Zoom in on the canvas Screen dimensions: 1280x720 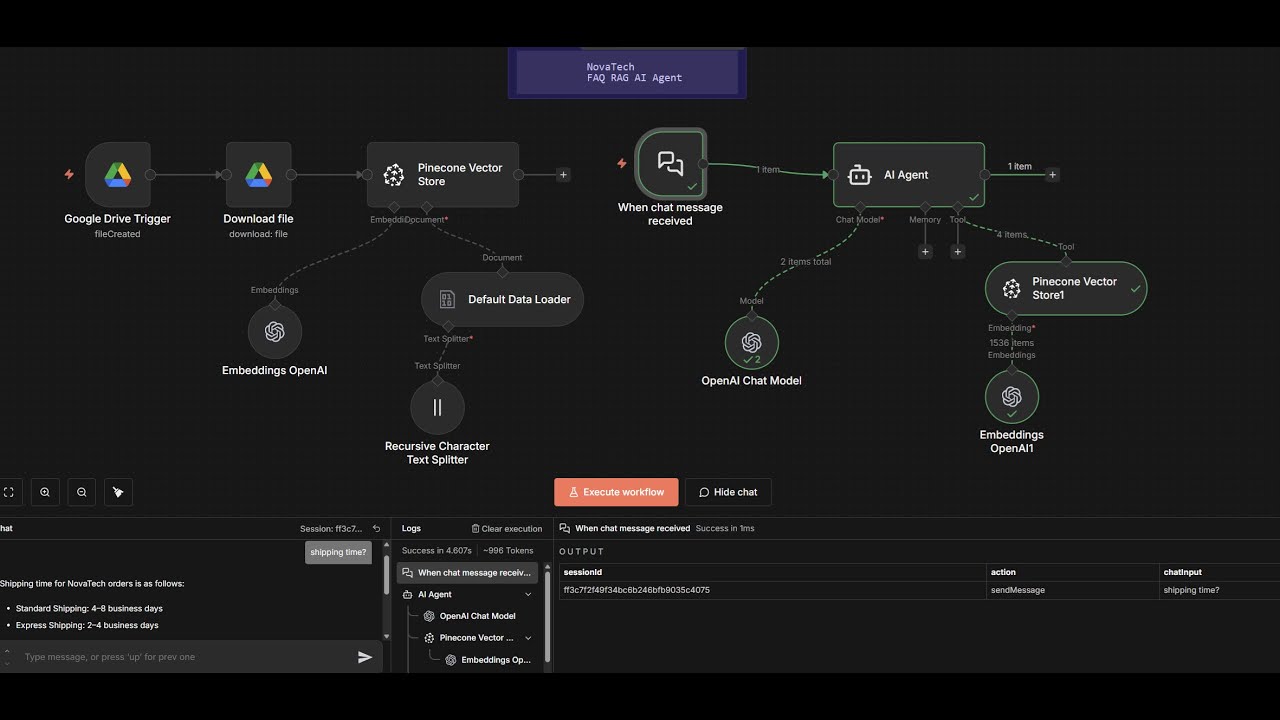coord(45,492)
